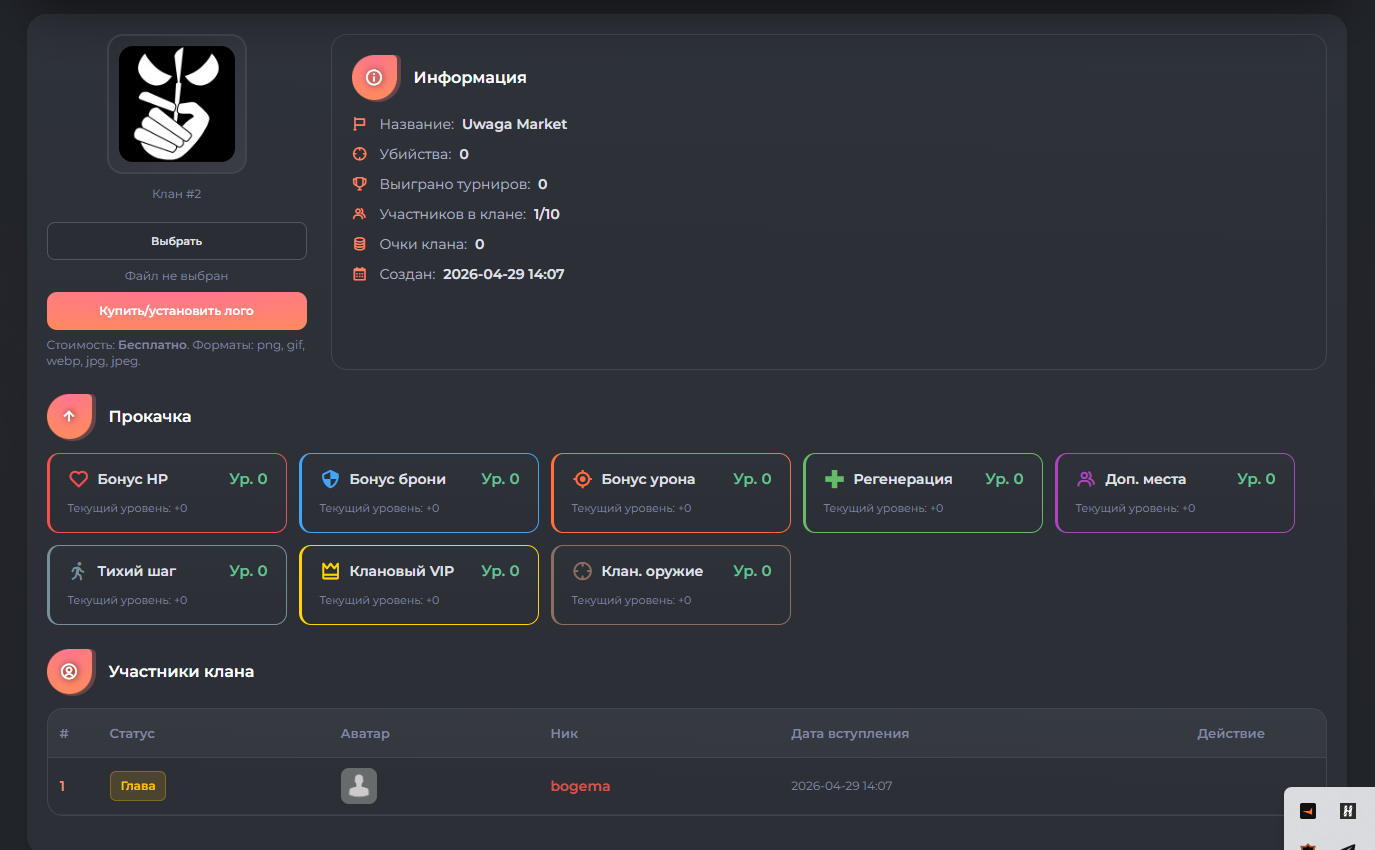Image resolution: width=1375 pixels, height=850 pixels.
Task: Click the info icon next to Информация header
Action: tap(374, 77)
